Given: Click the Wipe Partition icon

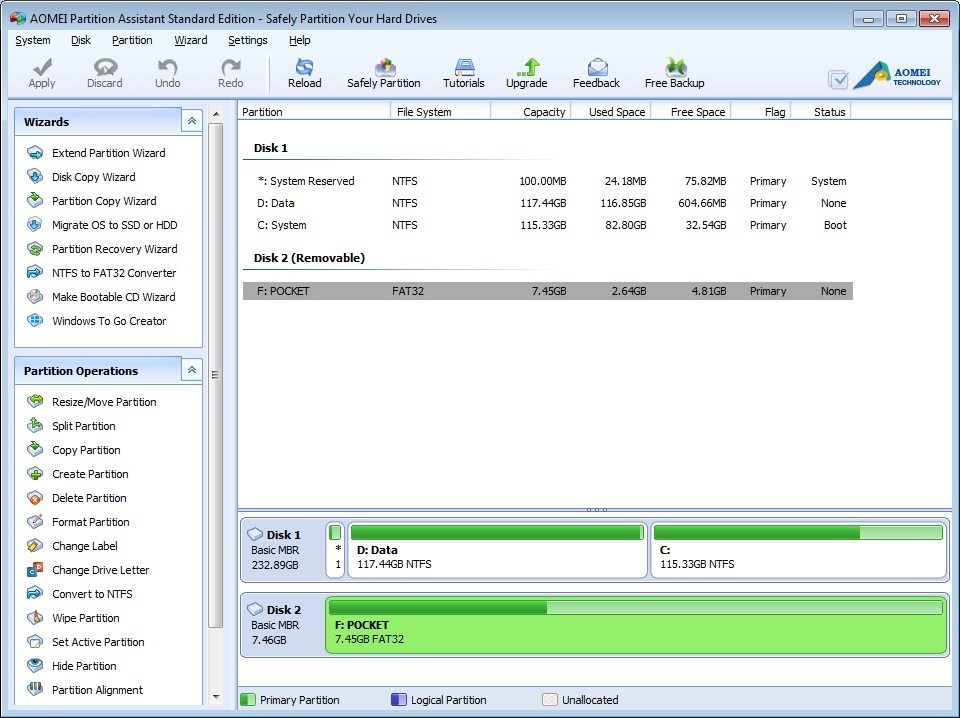Looking at the screenshot, I should tap(35, 618).
